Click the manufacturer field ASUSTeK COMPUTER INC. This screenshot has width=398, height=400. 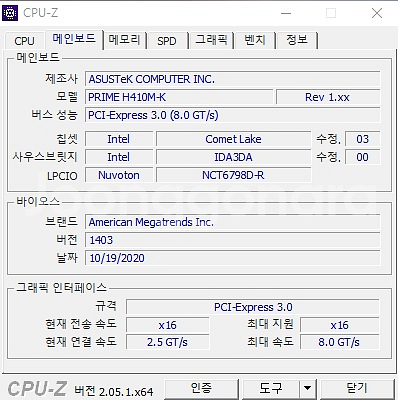232,79
